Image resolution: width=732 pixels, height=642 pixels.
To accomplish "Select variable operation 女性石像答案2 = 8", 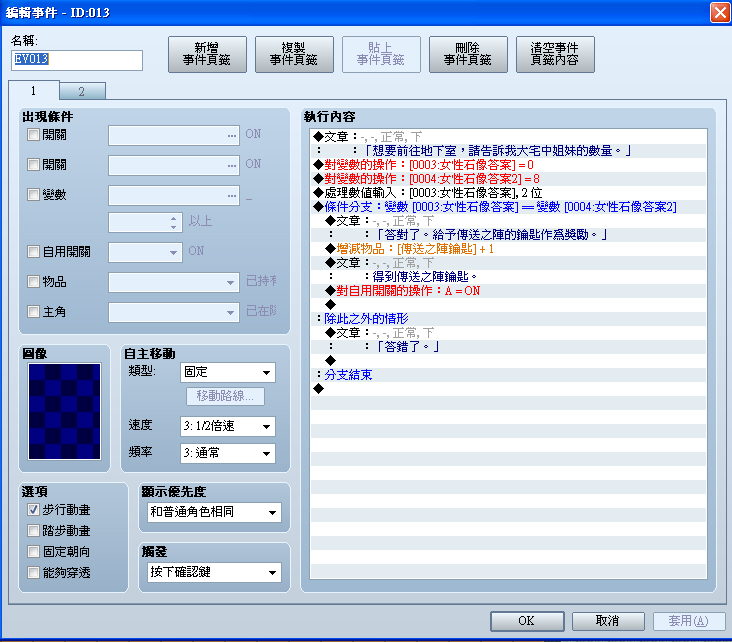I will (509, 179).
